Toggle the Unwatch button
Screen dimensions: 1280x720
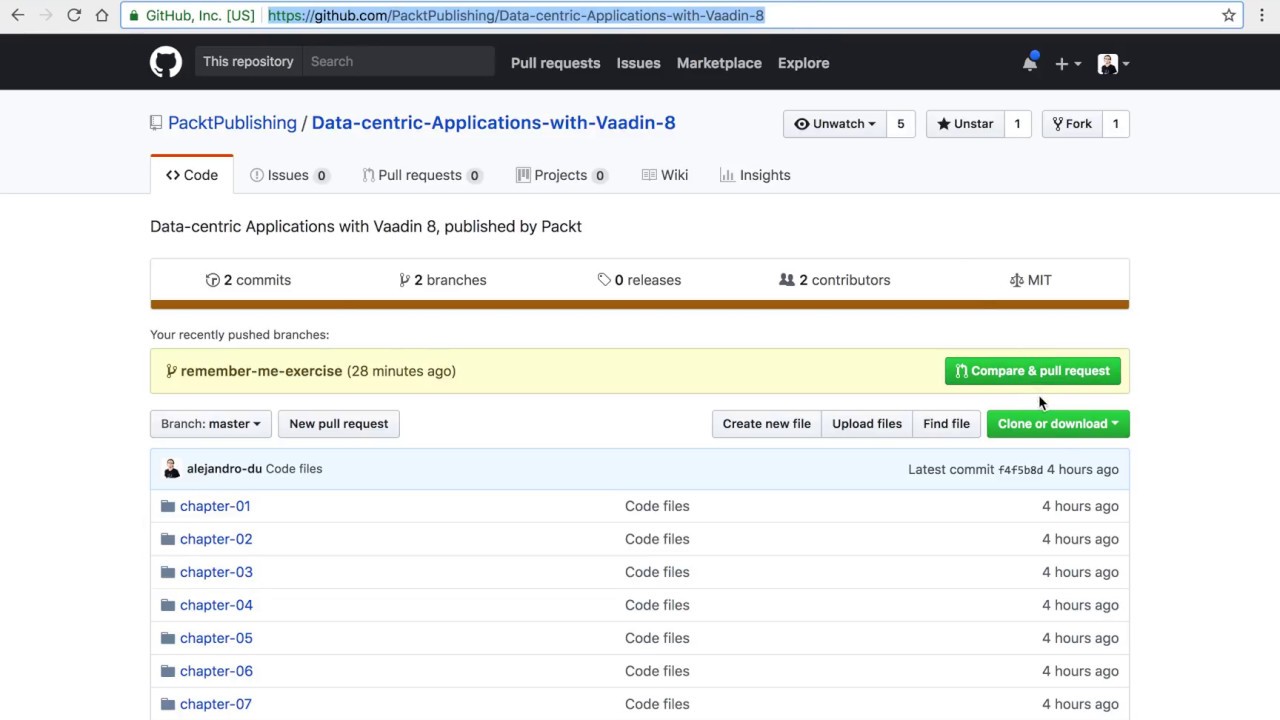[834, 124]
